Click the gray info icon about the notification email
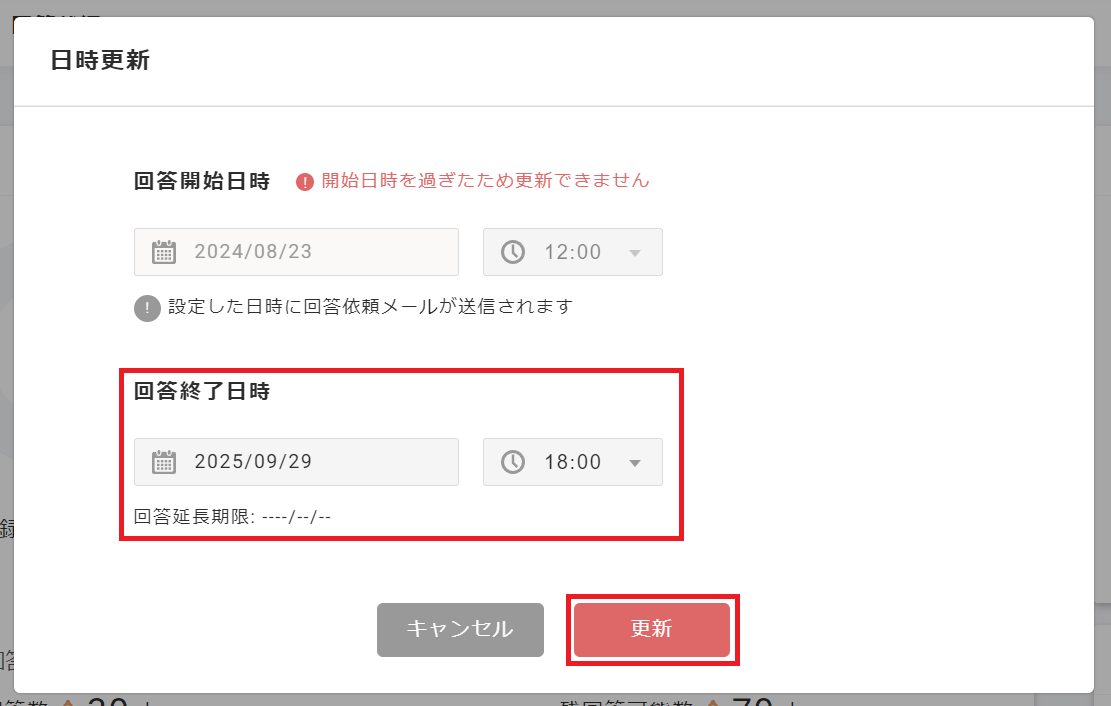The height and width of the screenshot is (706, 1111). coord(146,308)
